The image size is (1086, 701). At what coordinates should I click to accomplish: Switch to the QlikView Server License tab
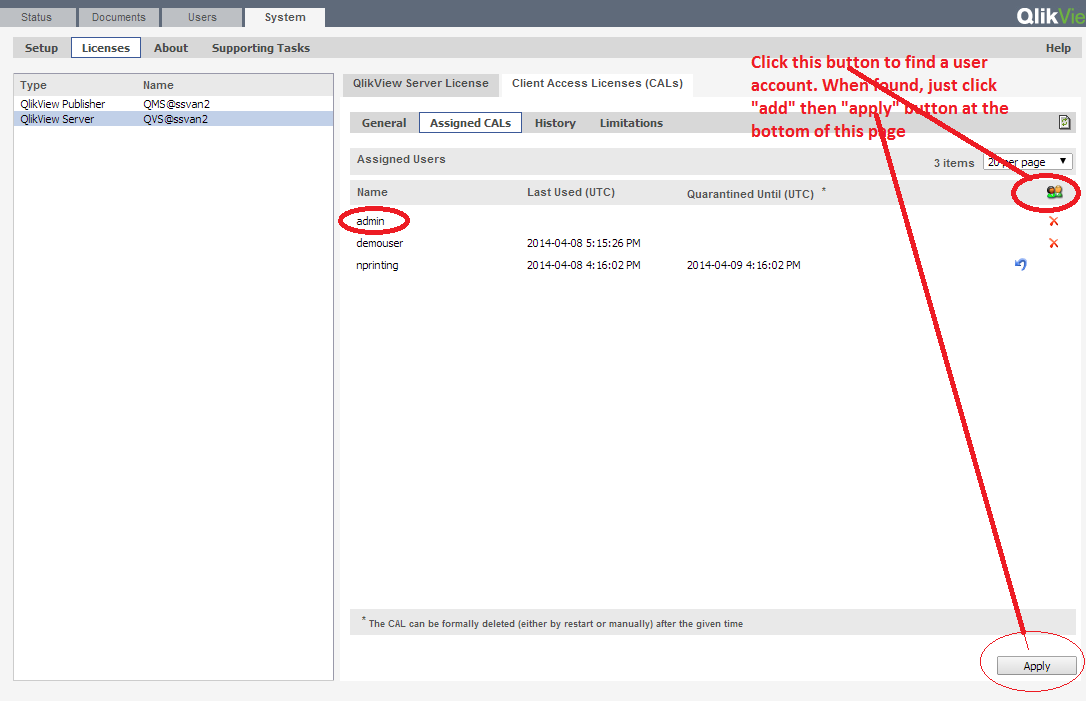[420, 84]
